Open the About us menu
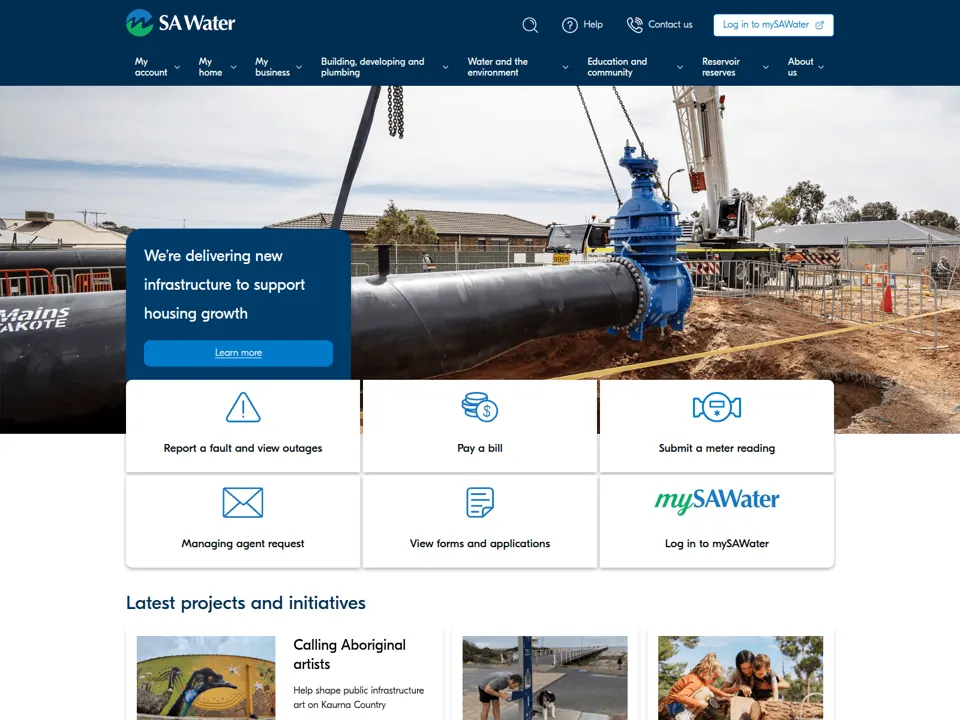Screen dimensions: 960x720 coord(800,67)
